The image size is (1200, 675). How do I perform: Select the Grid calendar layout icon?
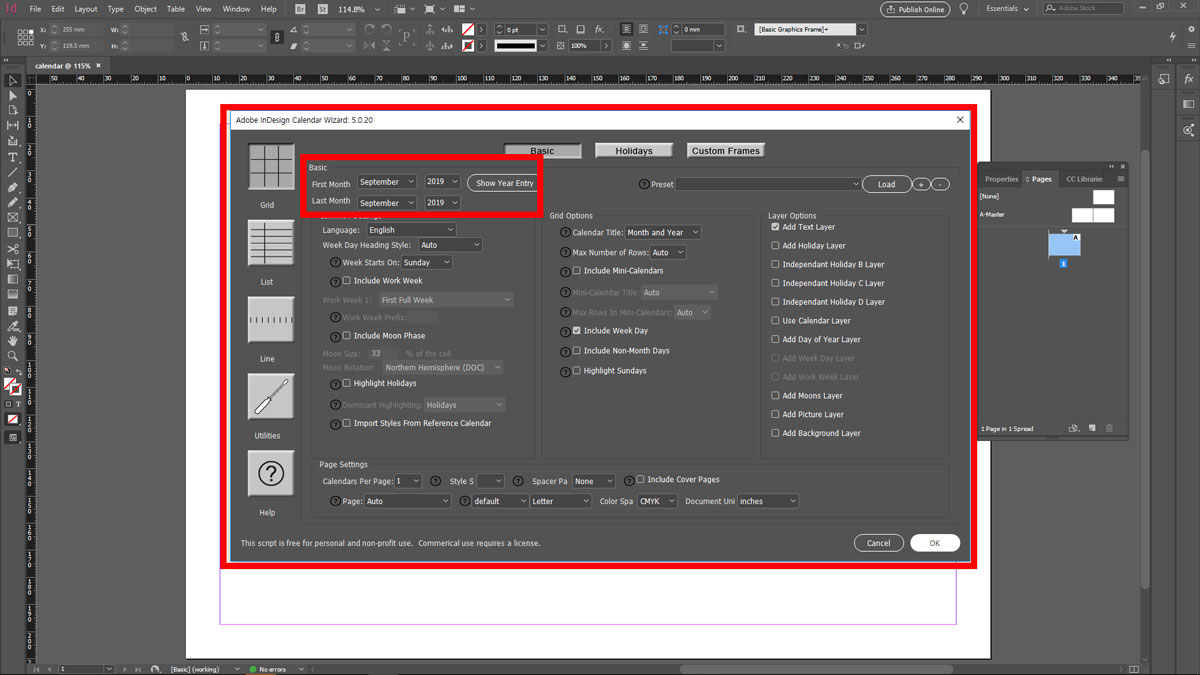tap(271, 167)
